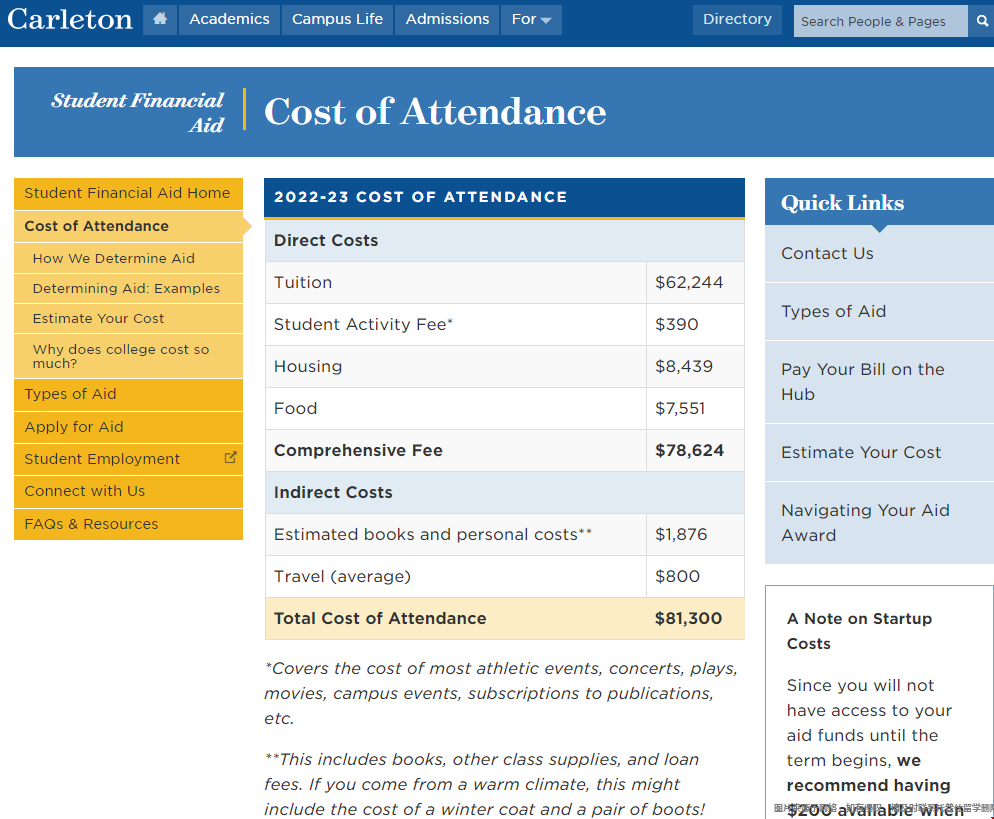Click the Tuition amount $62,244
Screen dimensions: 994x819
tap(689, 283)
